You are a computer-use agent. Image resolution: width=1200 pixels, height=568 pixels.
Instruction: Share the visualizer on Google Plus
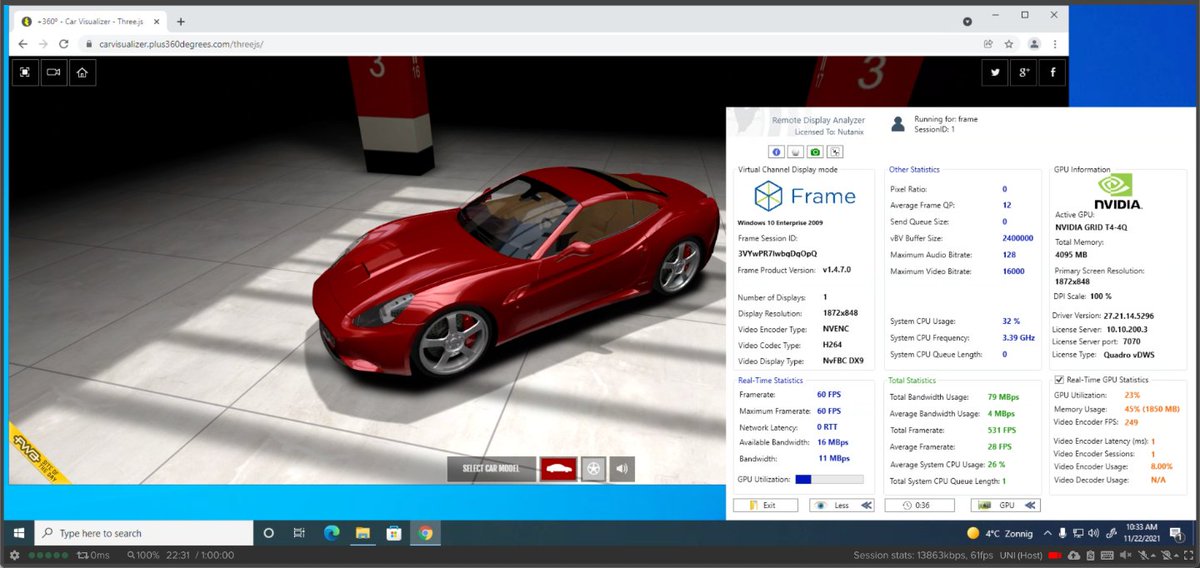pos(1024,72)
